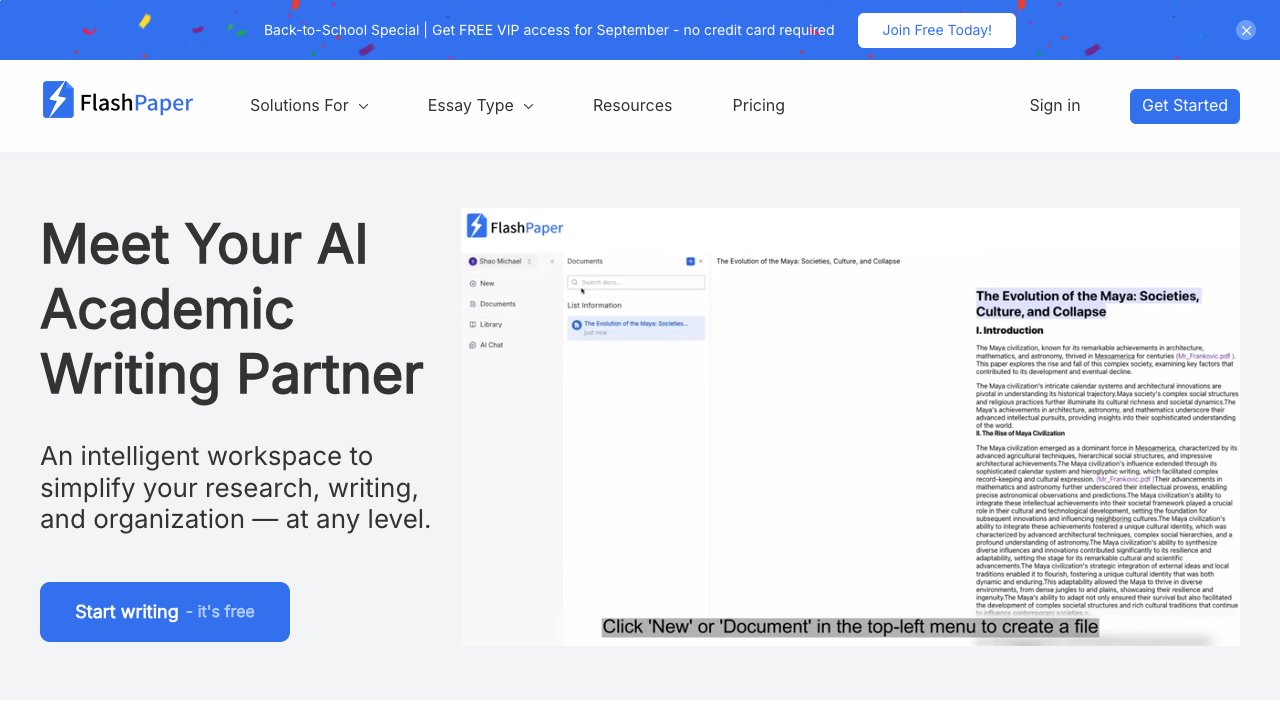Image resolution: width=1280 pixels, height=720 pixels.
Task: Expand the Solutions For menu
Action: 309,105
